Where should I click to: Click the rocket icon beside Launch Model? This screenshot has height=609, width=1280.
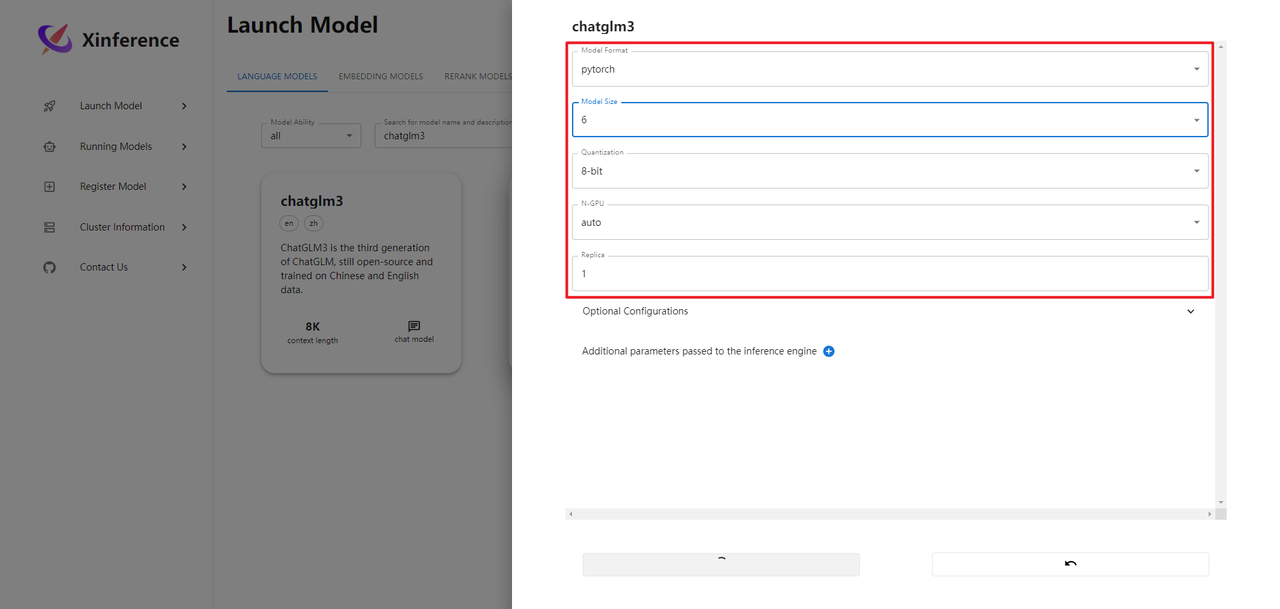pyautogui.click(x=49, y=106)
